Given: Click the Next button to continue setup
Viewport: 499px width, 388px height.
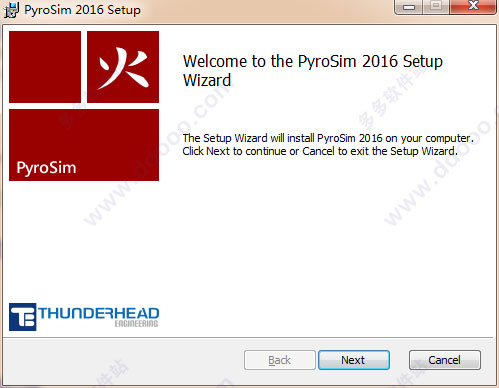Looking at the screenshot, I should click(x=354, y=360).
